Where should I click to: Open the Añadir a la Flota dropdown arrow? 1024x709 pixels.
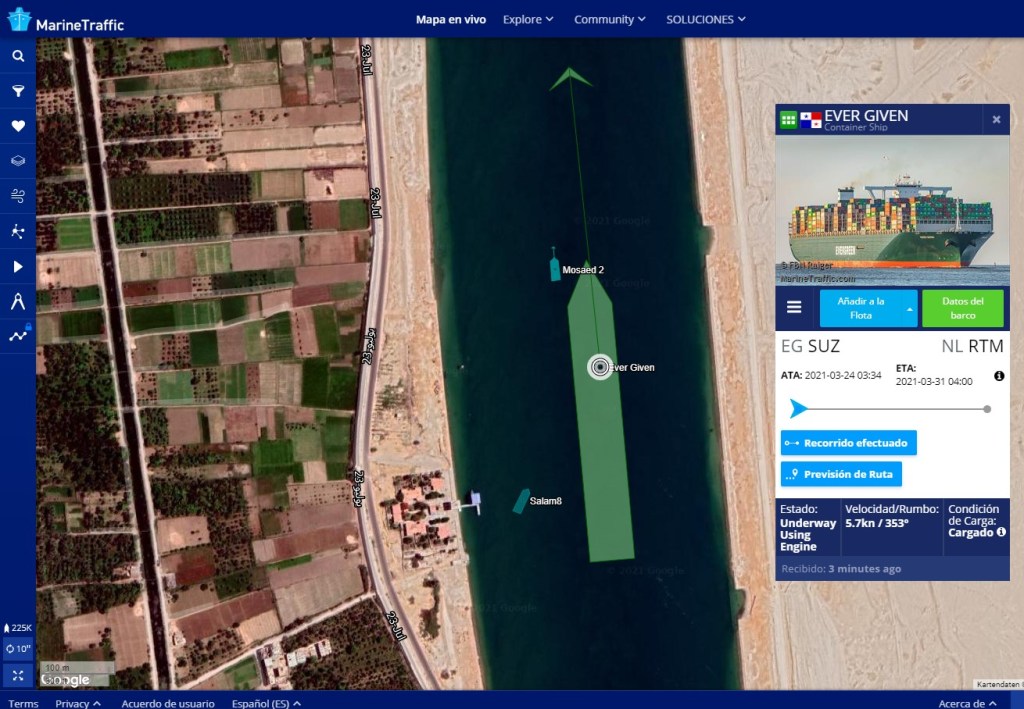pos(910,309)
